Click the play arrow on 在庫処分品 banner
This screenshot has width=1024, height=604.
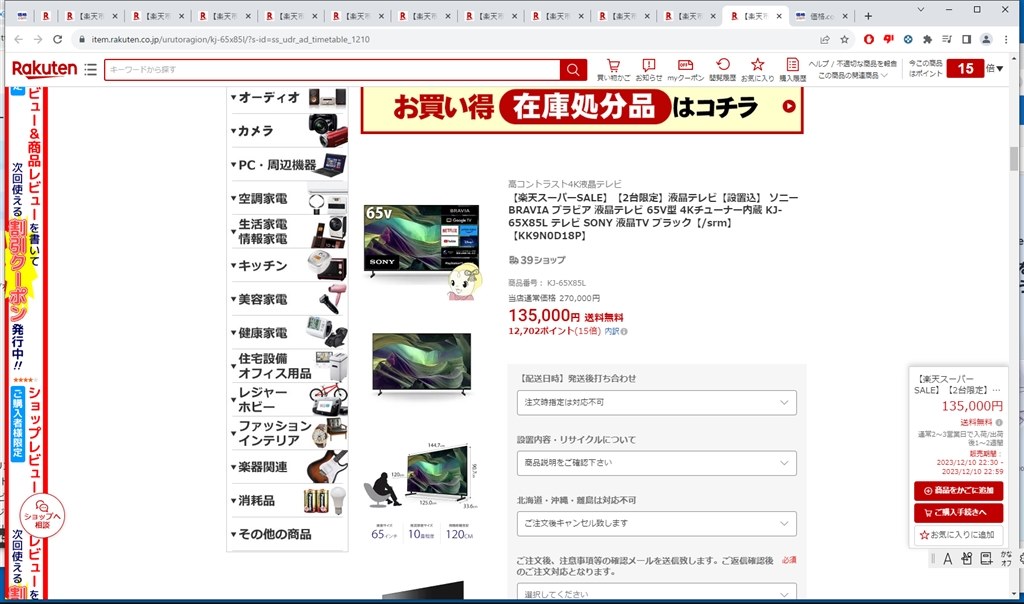click(x=789, y=106)
